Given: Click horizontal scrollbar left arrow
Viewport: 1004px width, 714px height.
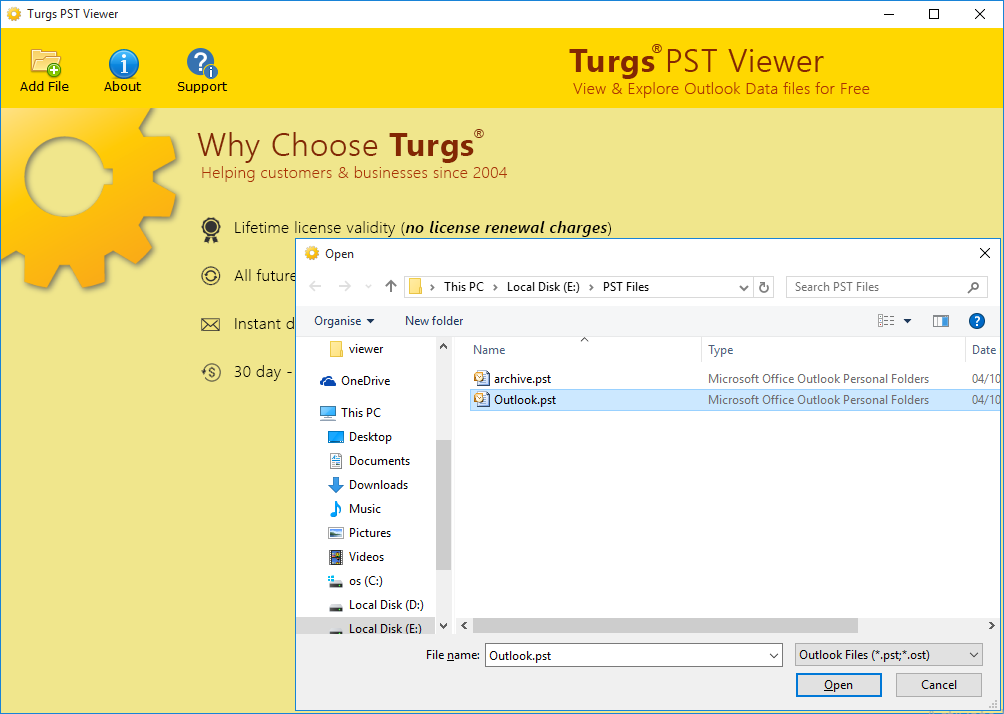Looking at the screenshot, I should [464, 626].
